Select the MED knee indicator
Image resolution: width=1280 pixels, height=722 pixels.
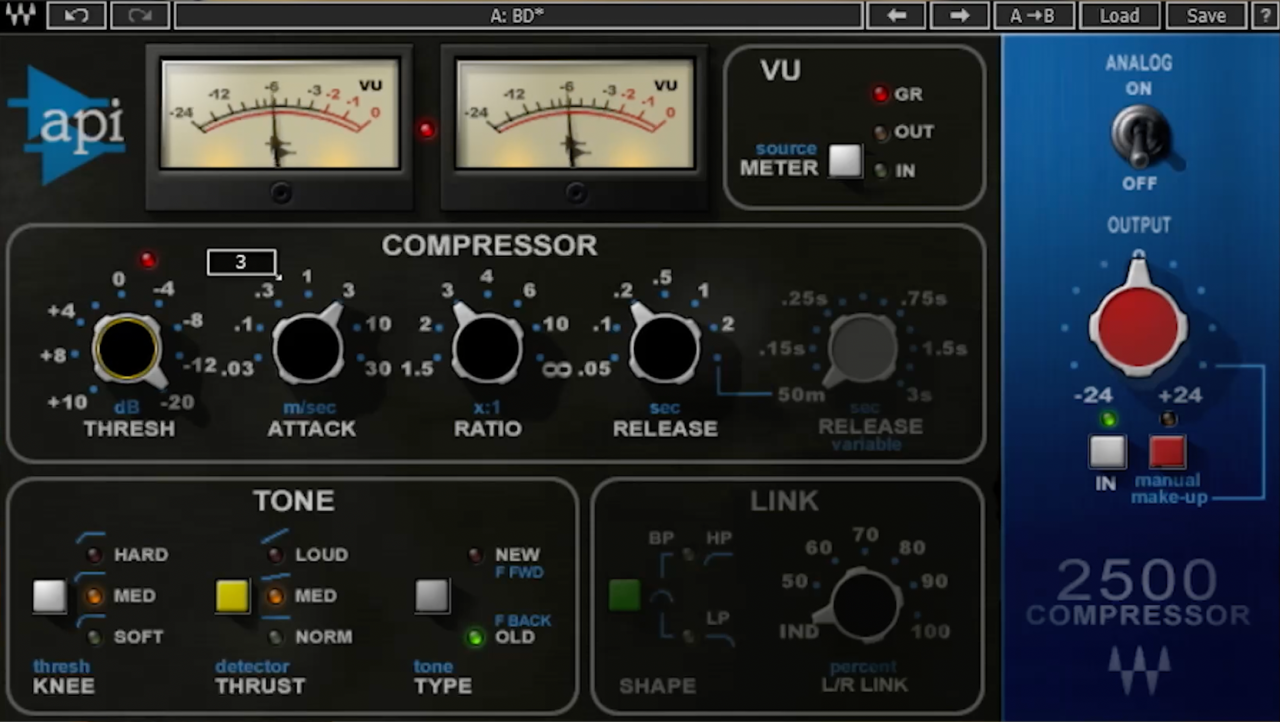tap(95, 596)
